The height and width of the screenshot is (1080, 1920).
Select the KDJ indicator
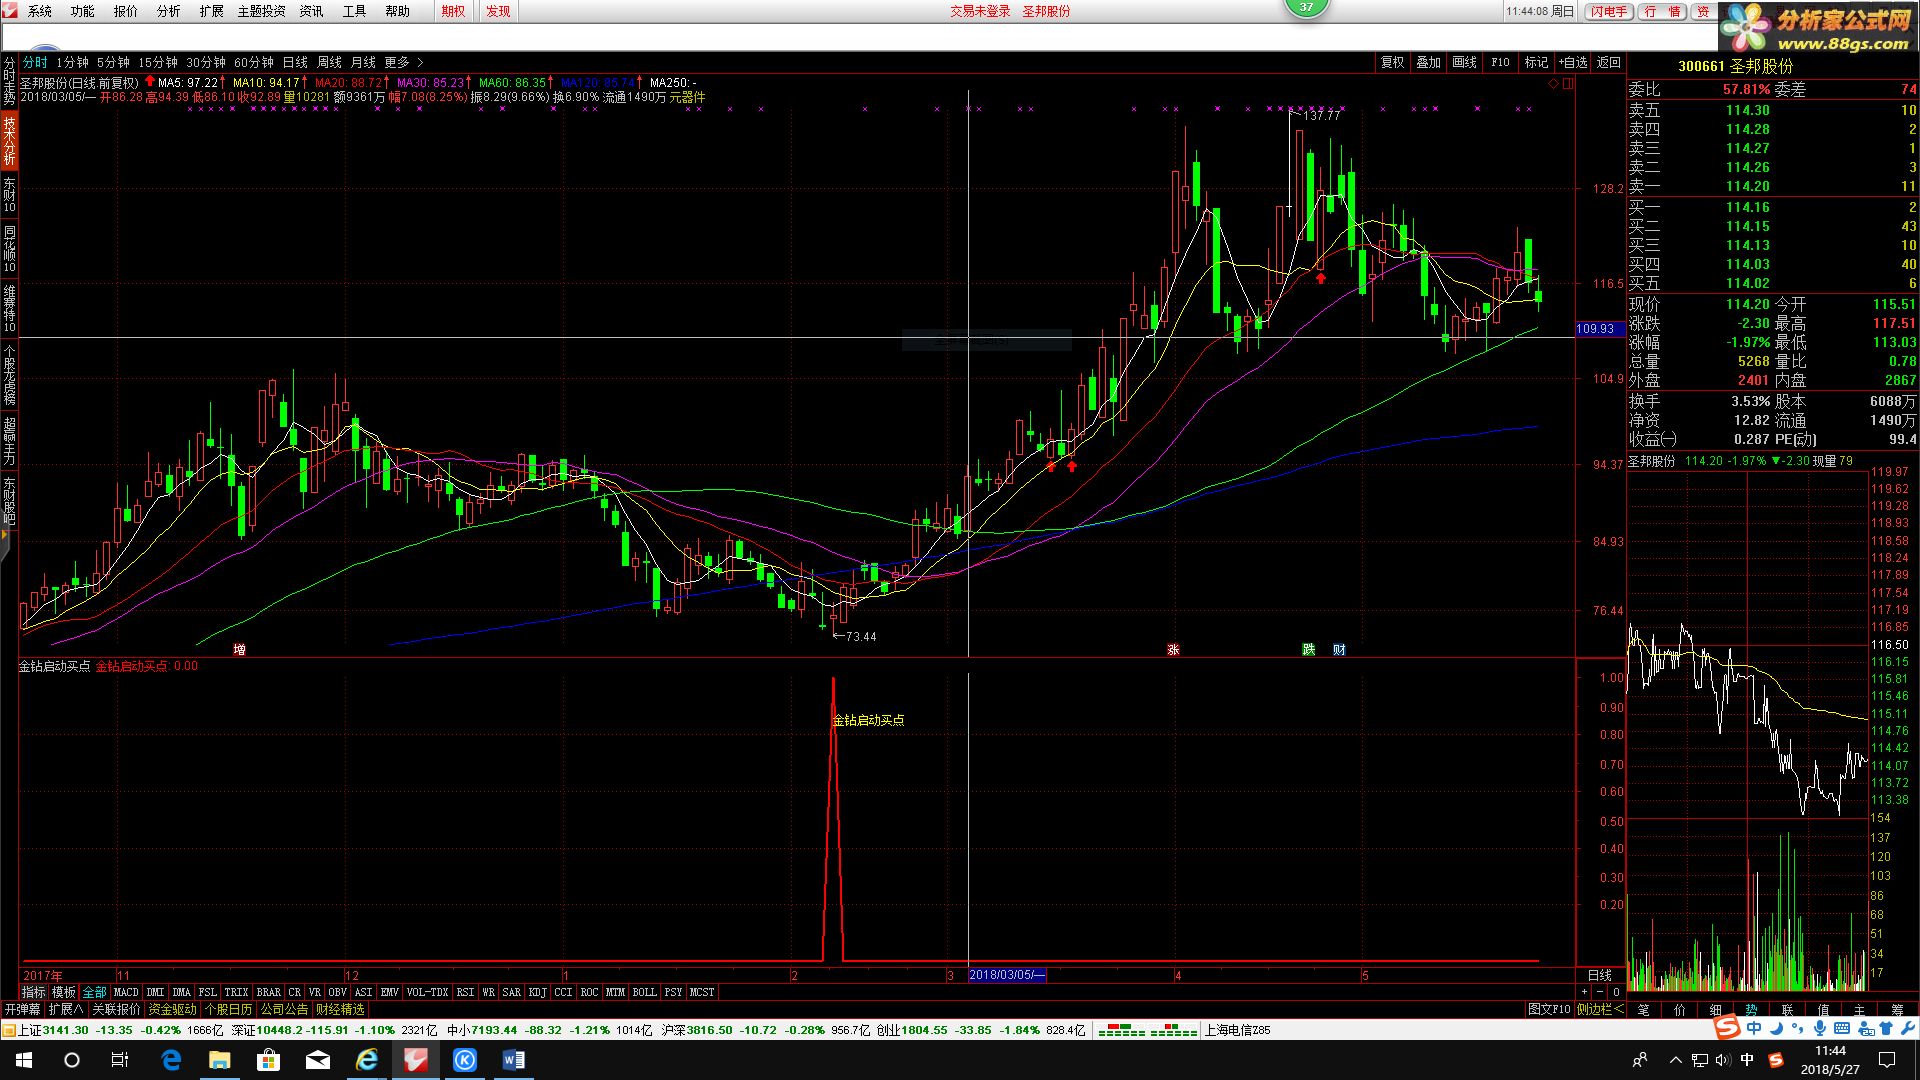[x=537, y=992]
